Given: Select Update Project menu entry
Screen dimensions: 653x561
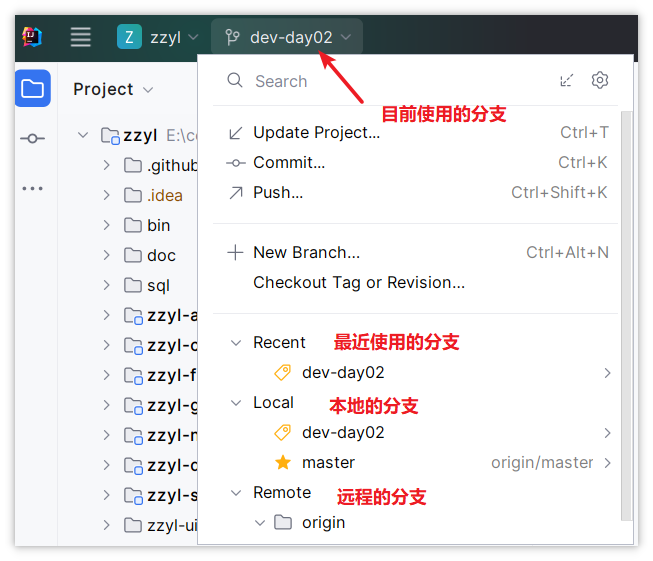Looking at the screenshot, I should (x=418, y=133).
